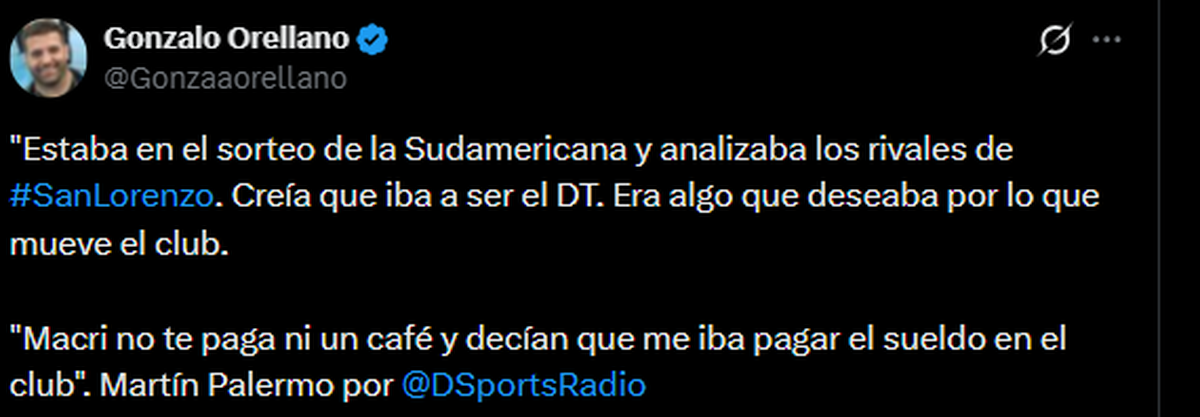The image size is (1200, 417).
Task: Click the word "Sudamericana" in the tweet
Action: [518, 151]
